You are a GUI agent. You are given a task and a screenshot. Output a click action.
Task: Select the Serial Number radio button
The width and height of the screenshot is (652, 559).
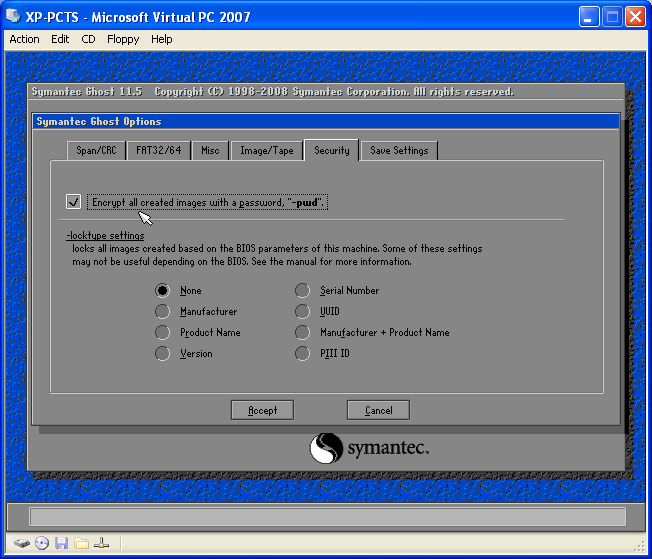pyautogui.click(x=302, y=290)
